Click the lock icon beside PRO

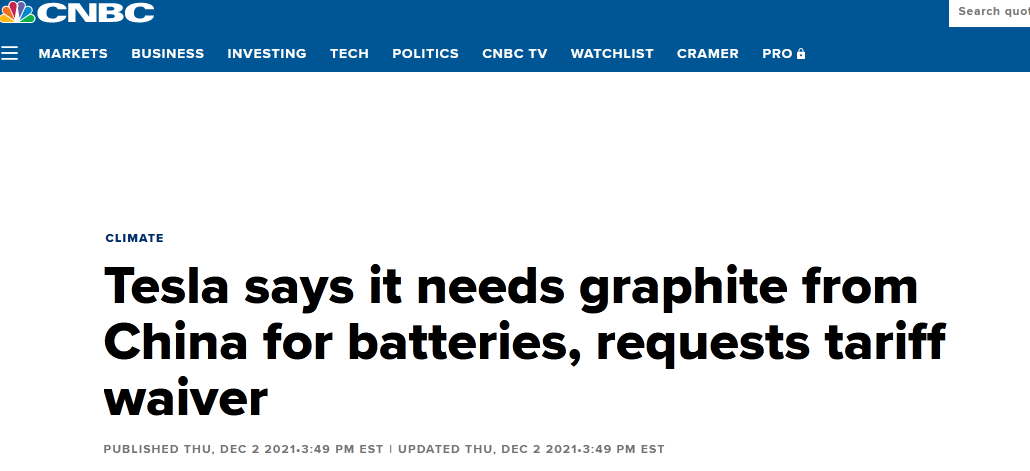coord(801,54)
